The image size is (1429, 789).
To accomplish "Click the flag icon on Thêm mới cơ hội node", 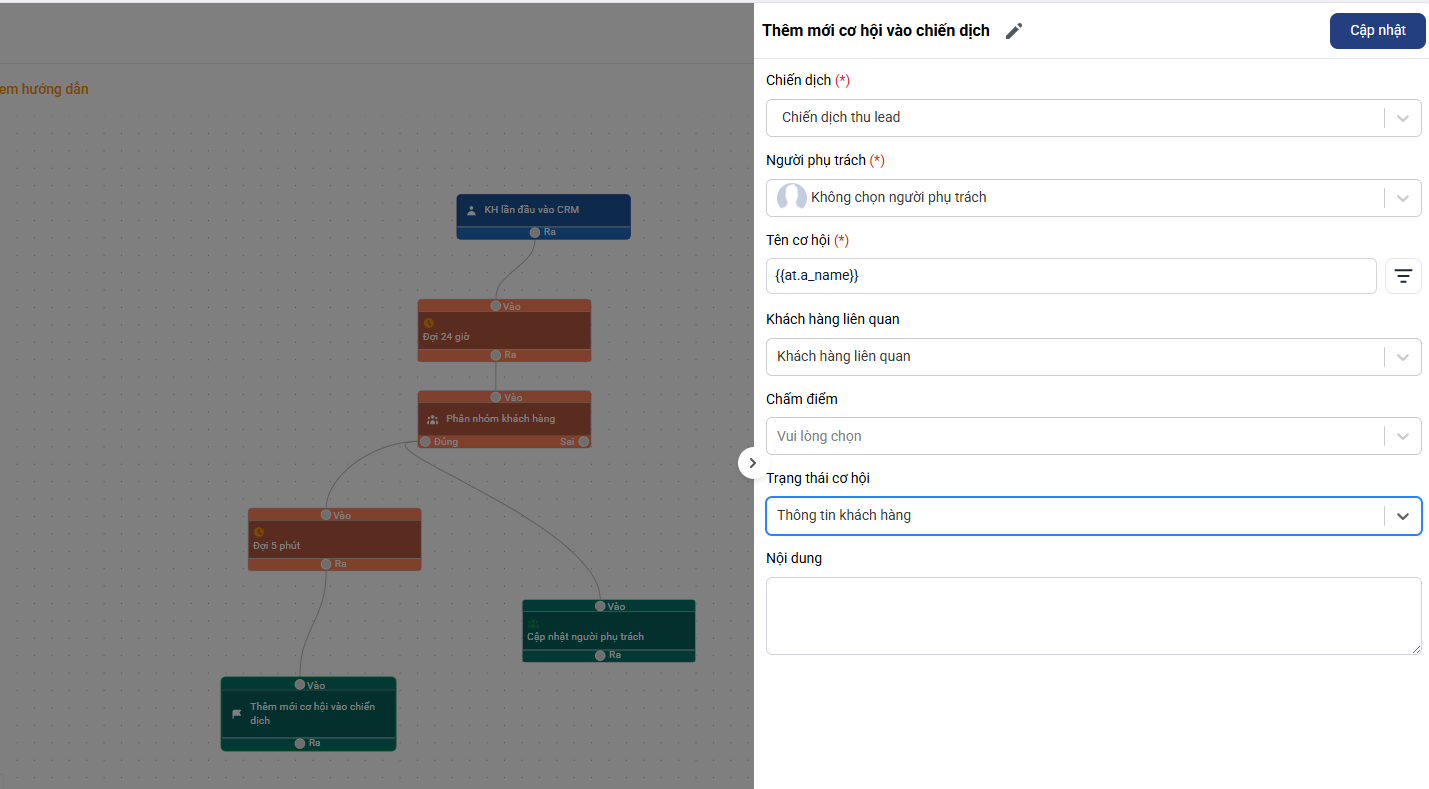I will tap(237, 714).
